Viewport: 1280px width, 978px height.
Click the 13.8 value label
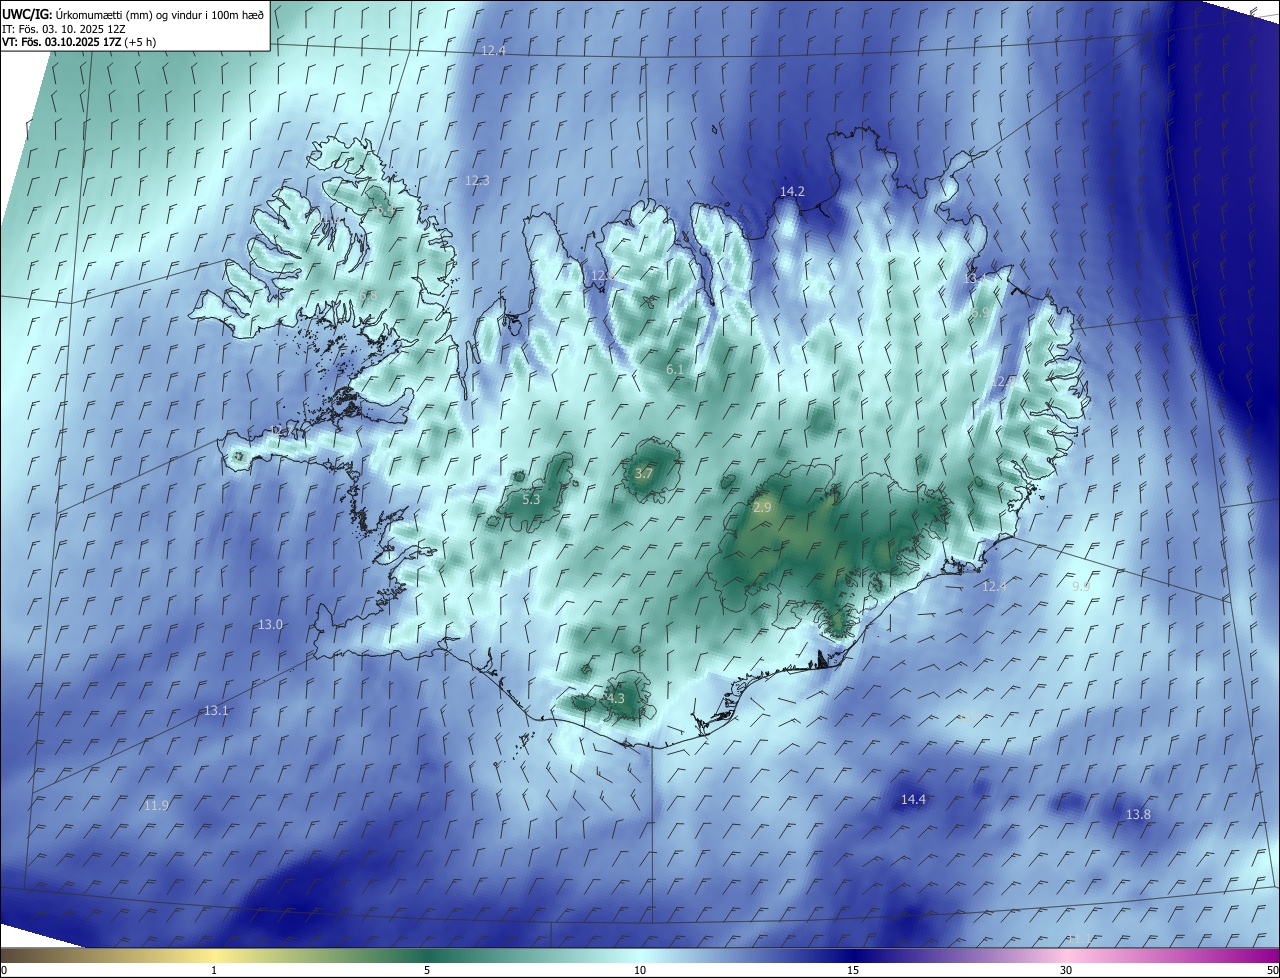(1138, 815)
